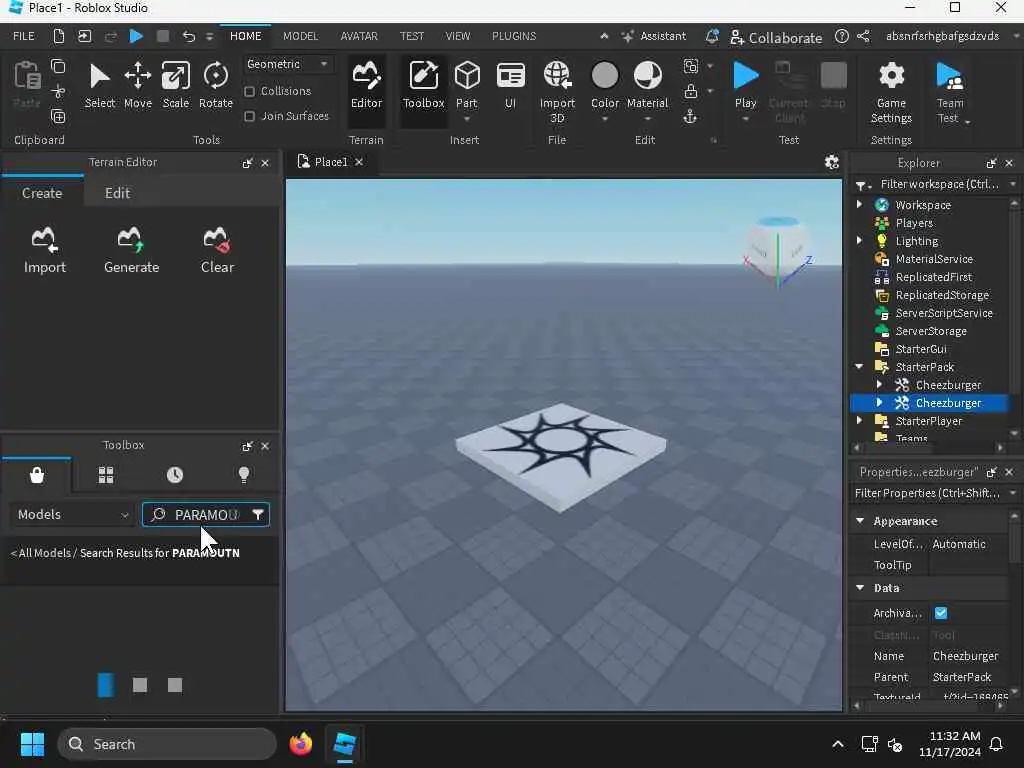The height and width of the screenshot is (768, 1024).
Task: Click the Share icon
Action: [x=863, y=36]
